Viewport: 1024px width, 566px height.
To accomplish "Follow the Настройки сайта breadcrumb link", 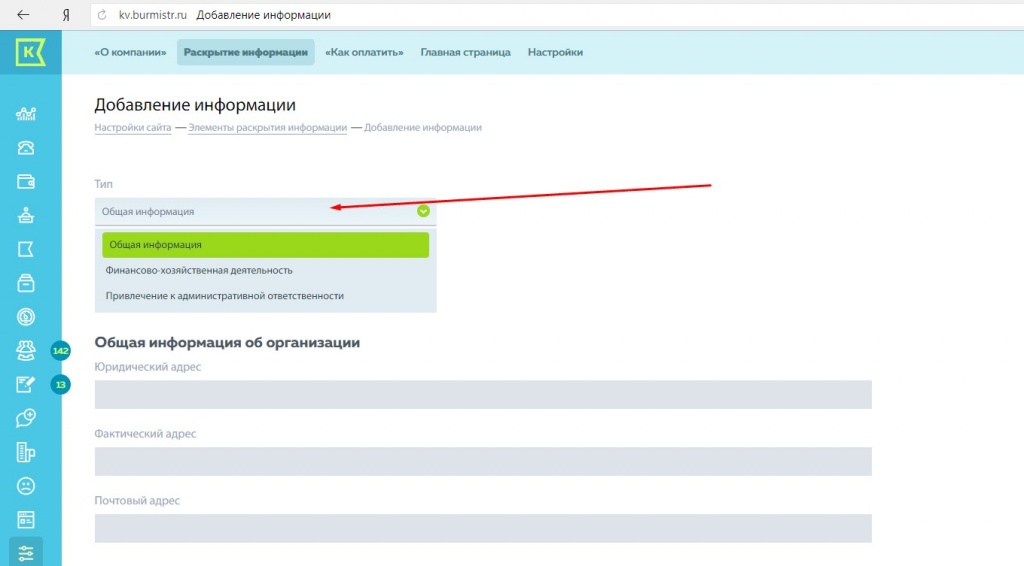I will 133,128.
